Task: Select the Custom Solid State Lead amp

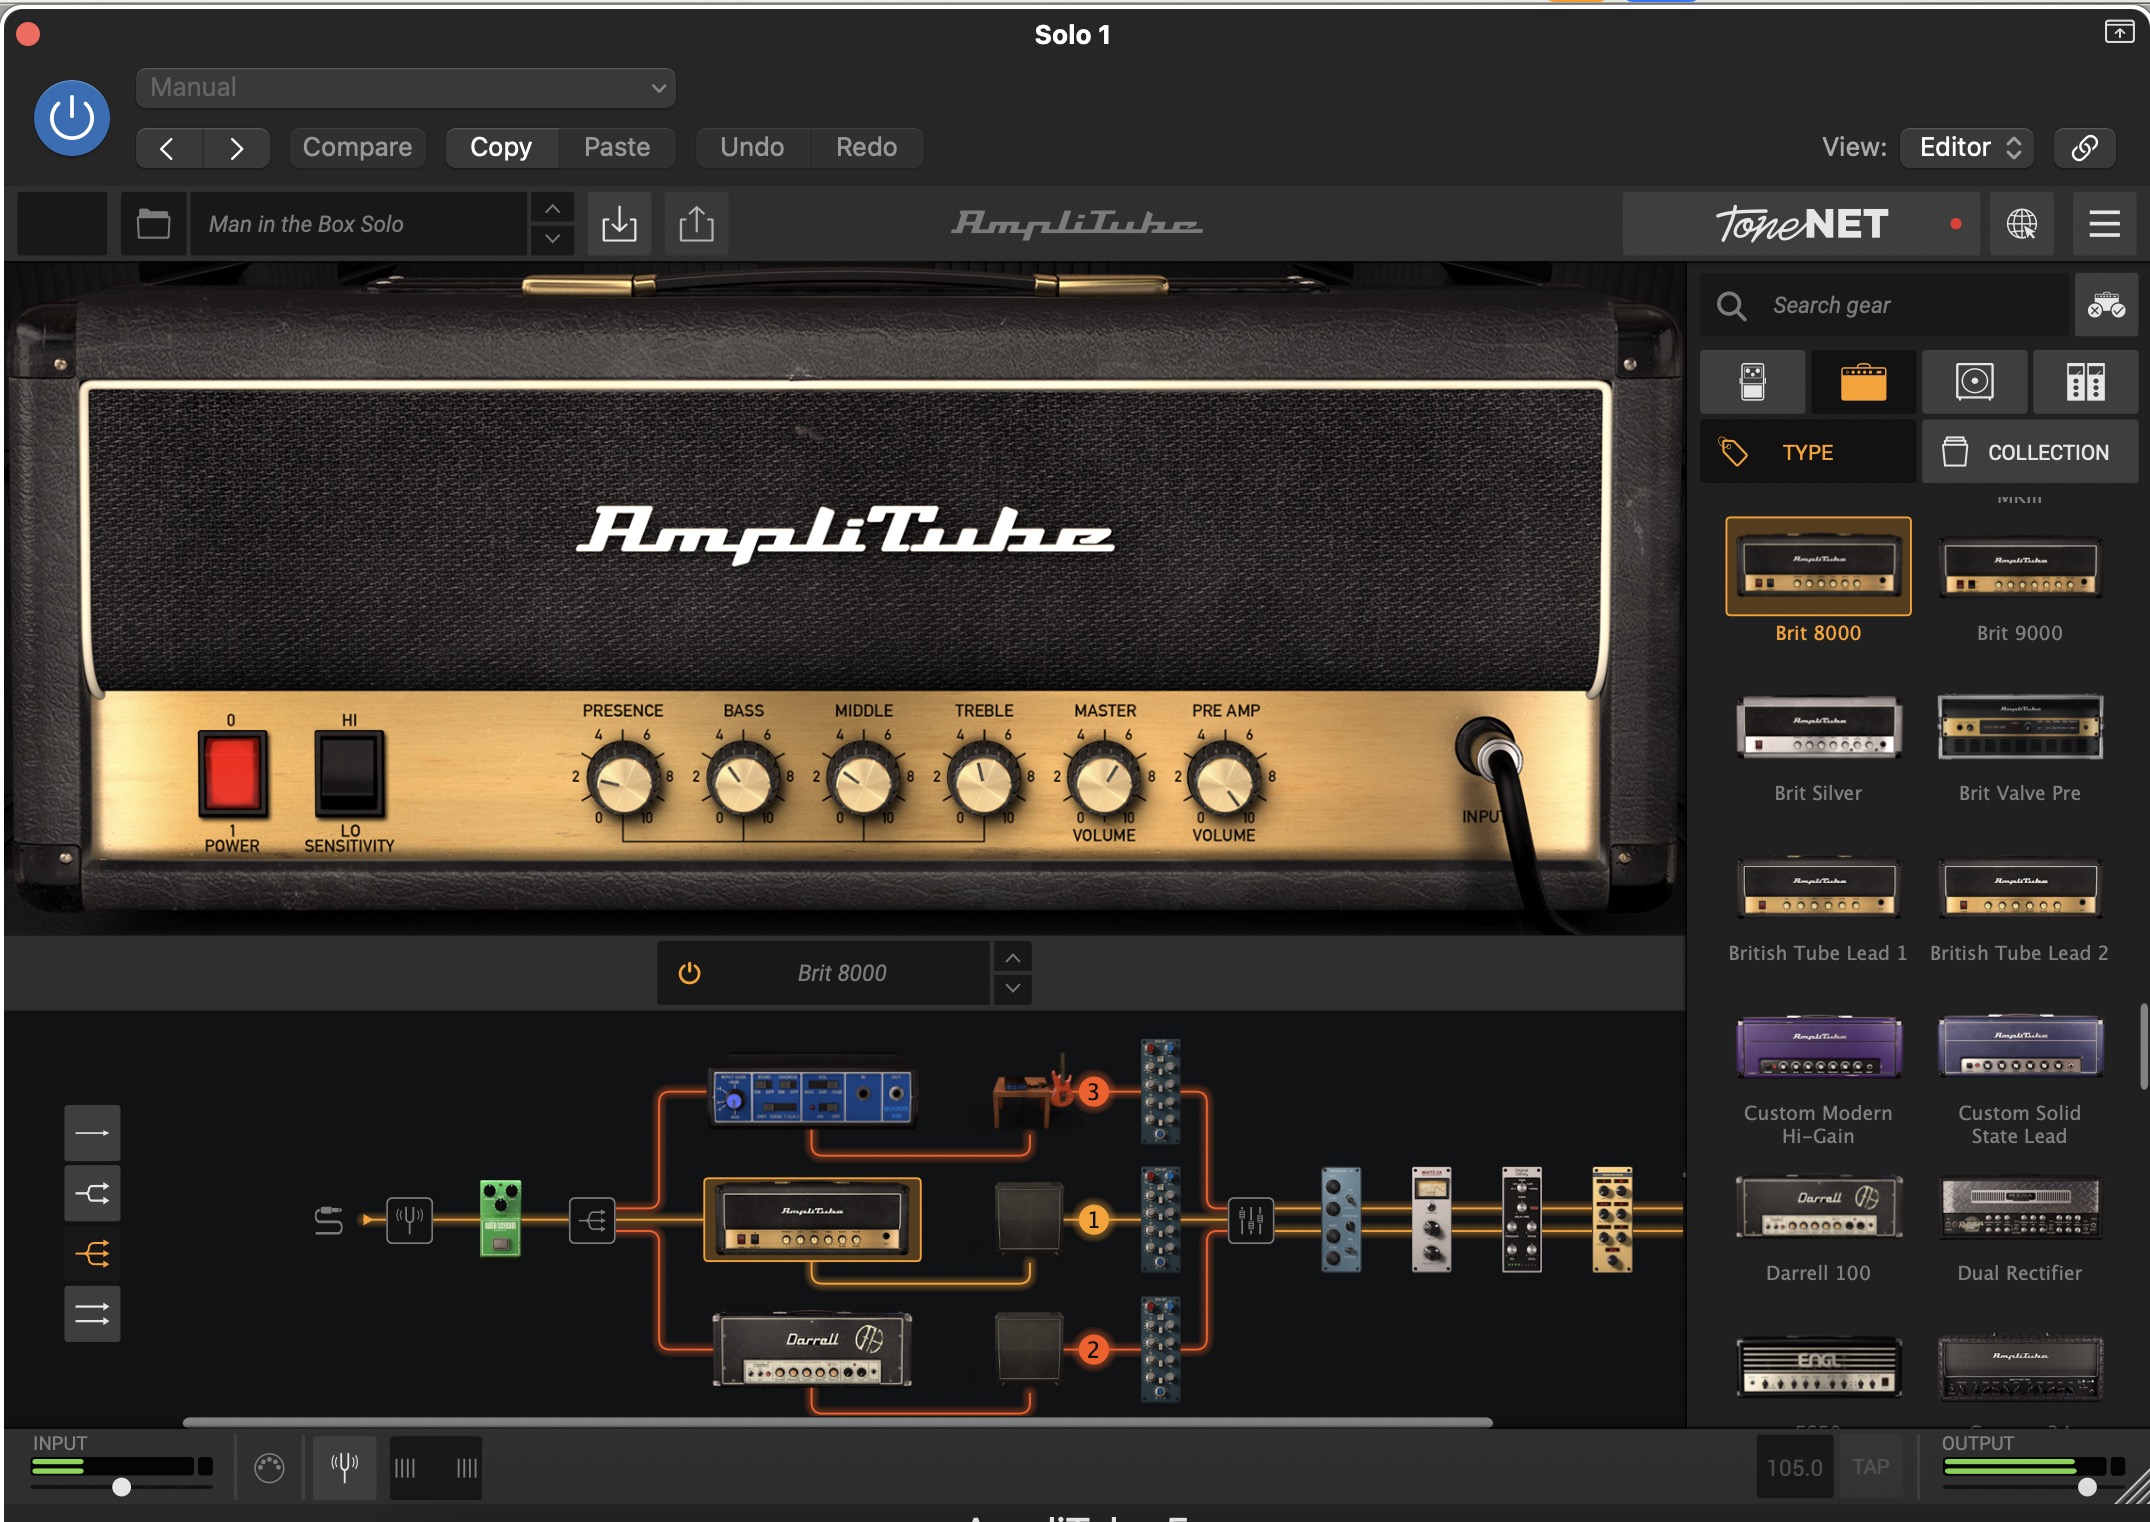Action: point(2019,1047)
